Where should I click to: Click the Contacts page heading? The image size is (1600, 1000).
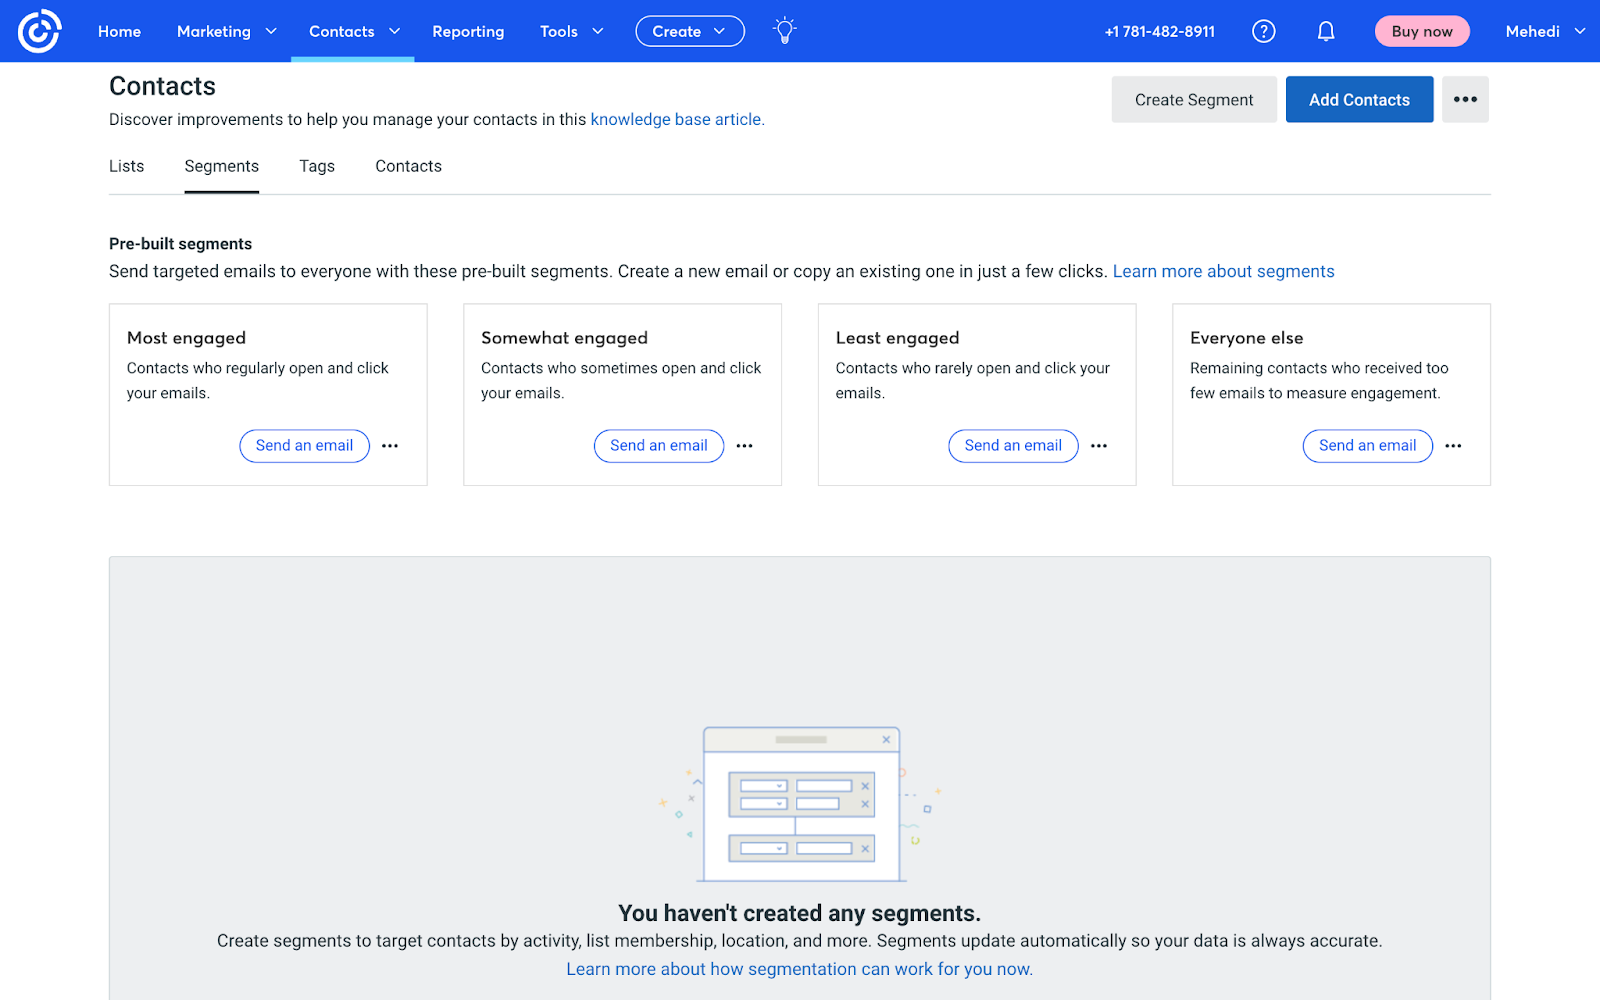click(162, 86)
